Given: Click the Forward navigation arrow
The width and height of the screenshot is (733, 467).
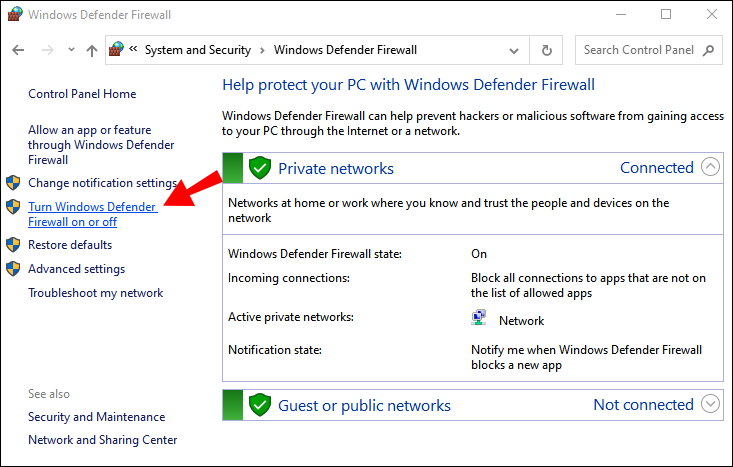Looking at the screenshot, I should point(47,50).
